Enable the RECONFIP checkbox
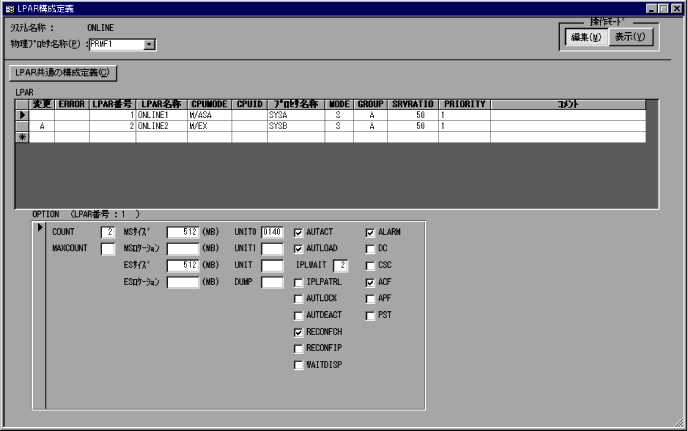 click(298, 348)
